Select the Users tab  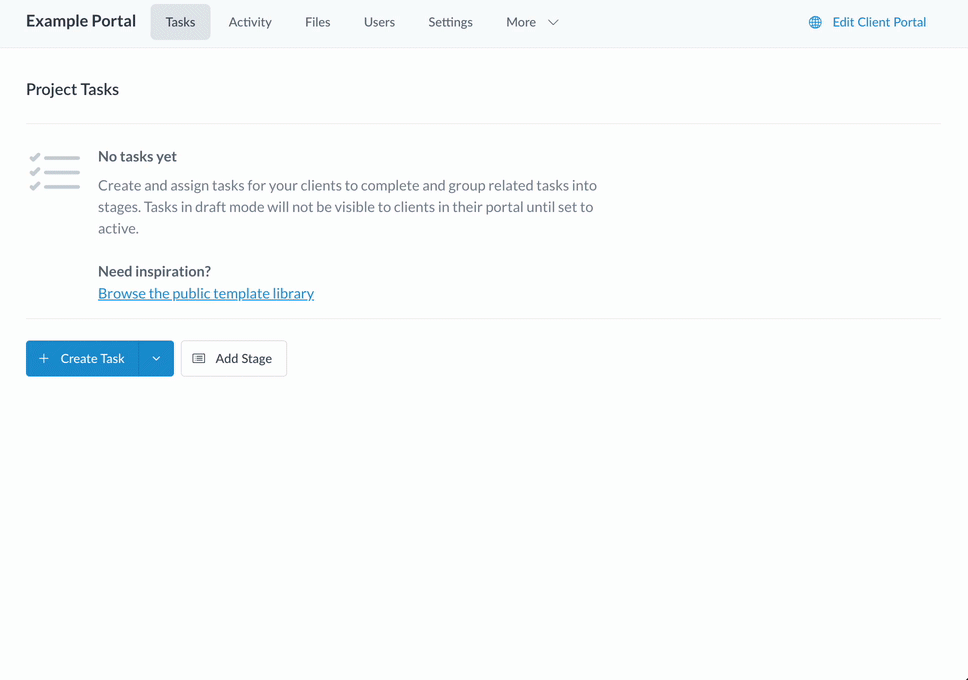coord(379,22)
